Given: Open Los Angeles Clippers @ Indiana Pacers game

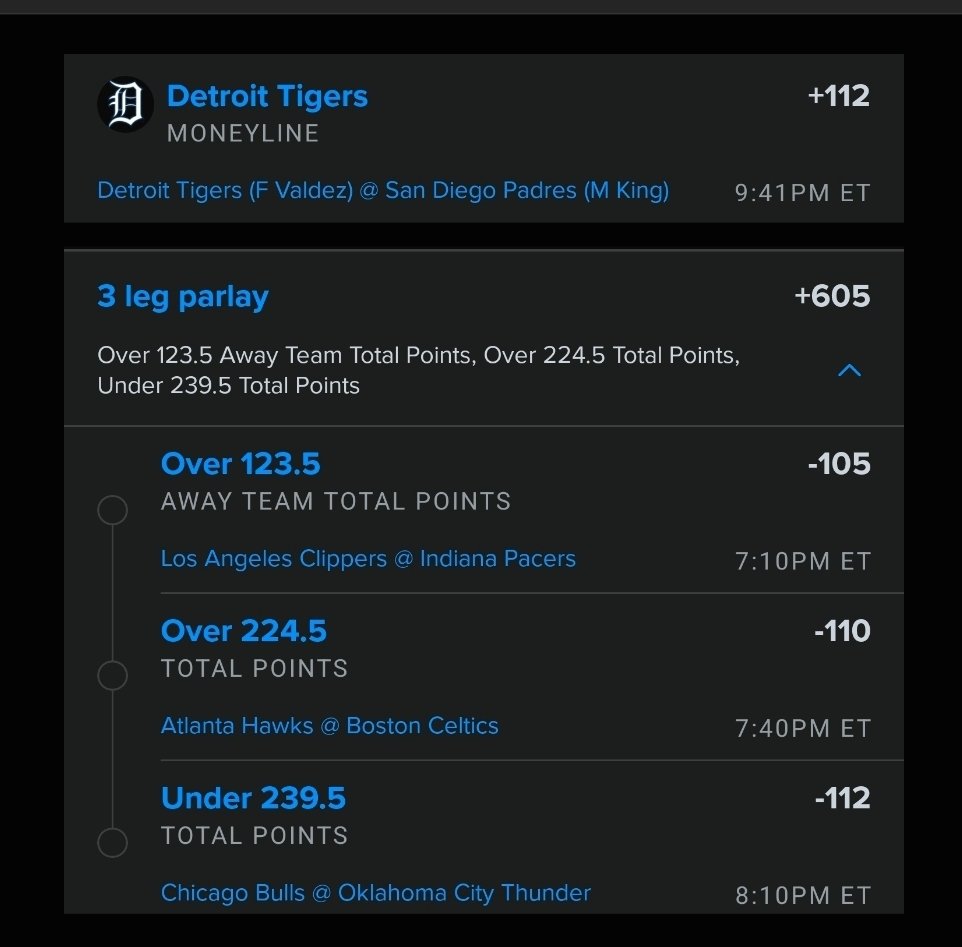Looking at the screenshot, I should (x=368, y=558).
